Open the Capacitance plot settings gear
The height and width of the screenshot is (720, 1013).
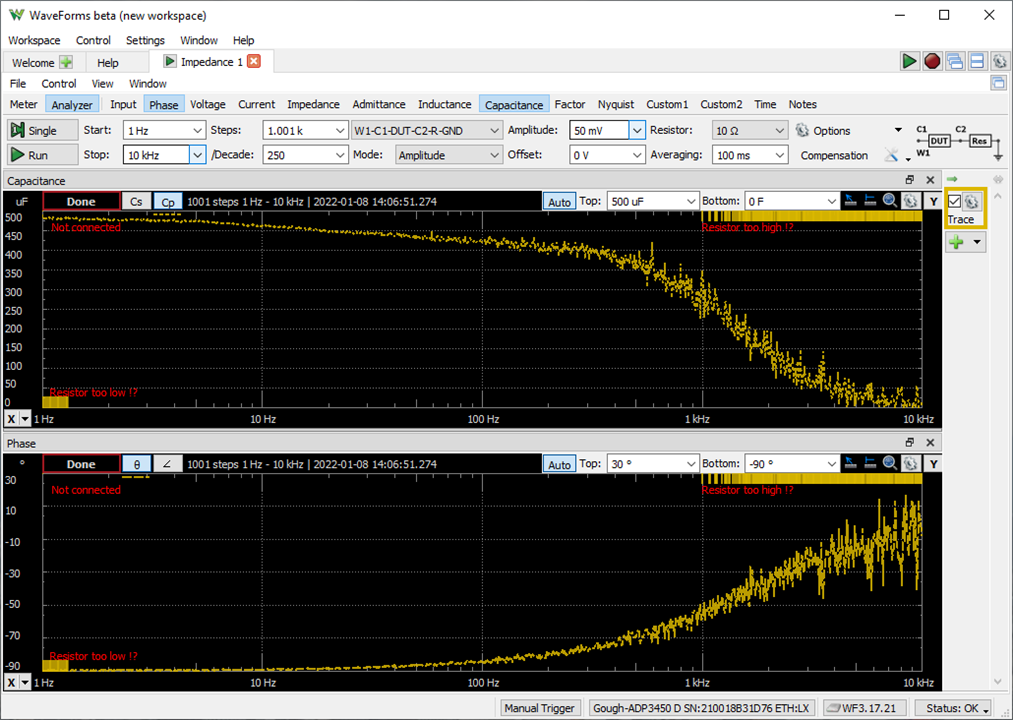910,201
